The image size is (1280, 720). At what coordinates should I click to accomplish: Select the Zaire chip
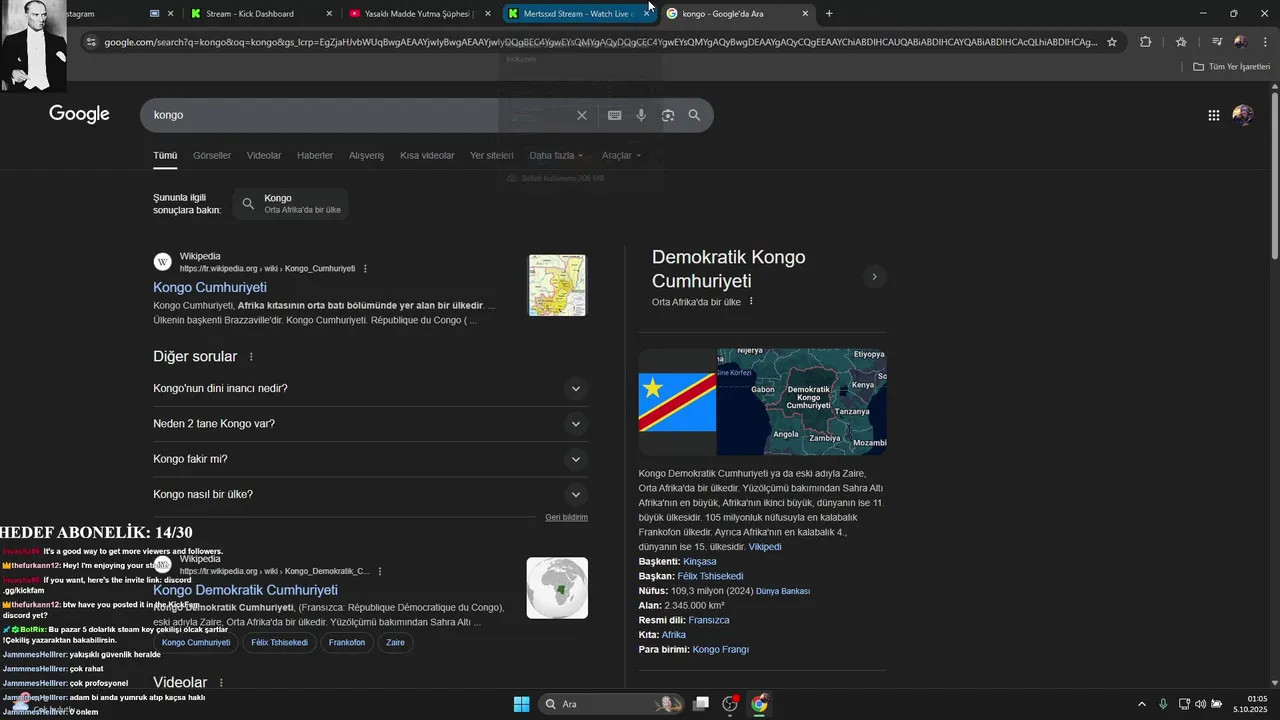(395, 642)
